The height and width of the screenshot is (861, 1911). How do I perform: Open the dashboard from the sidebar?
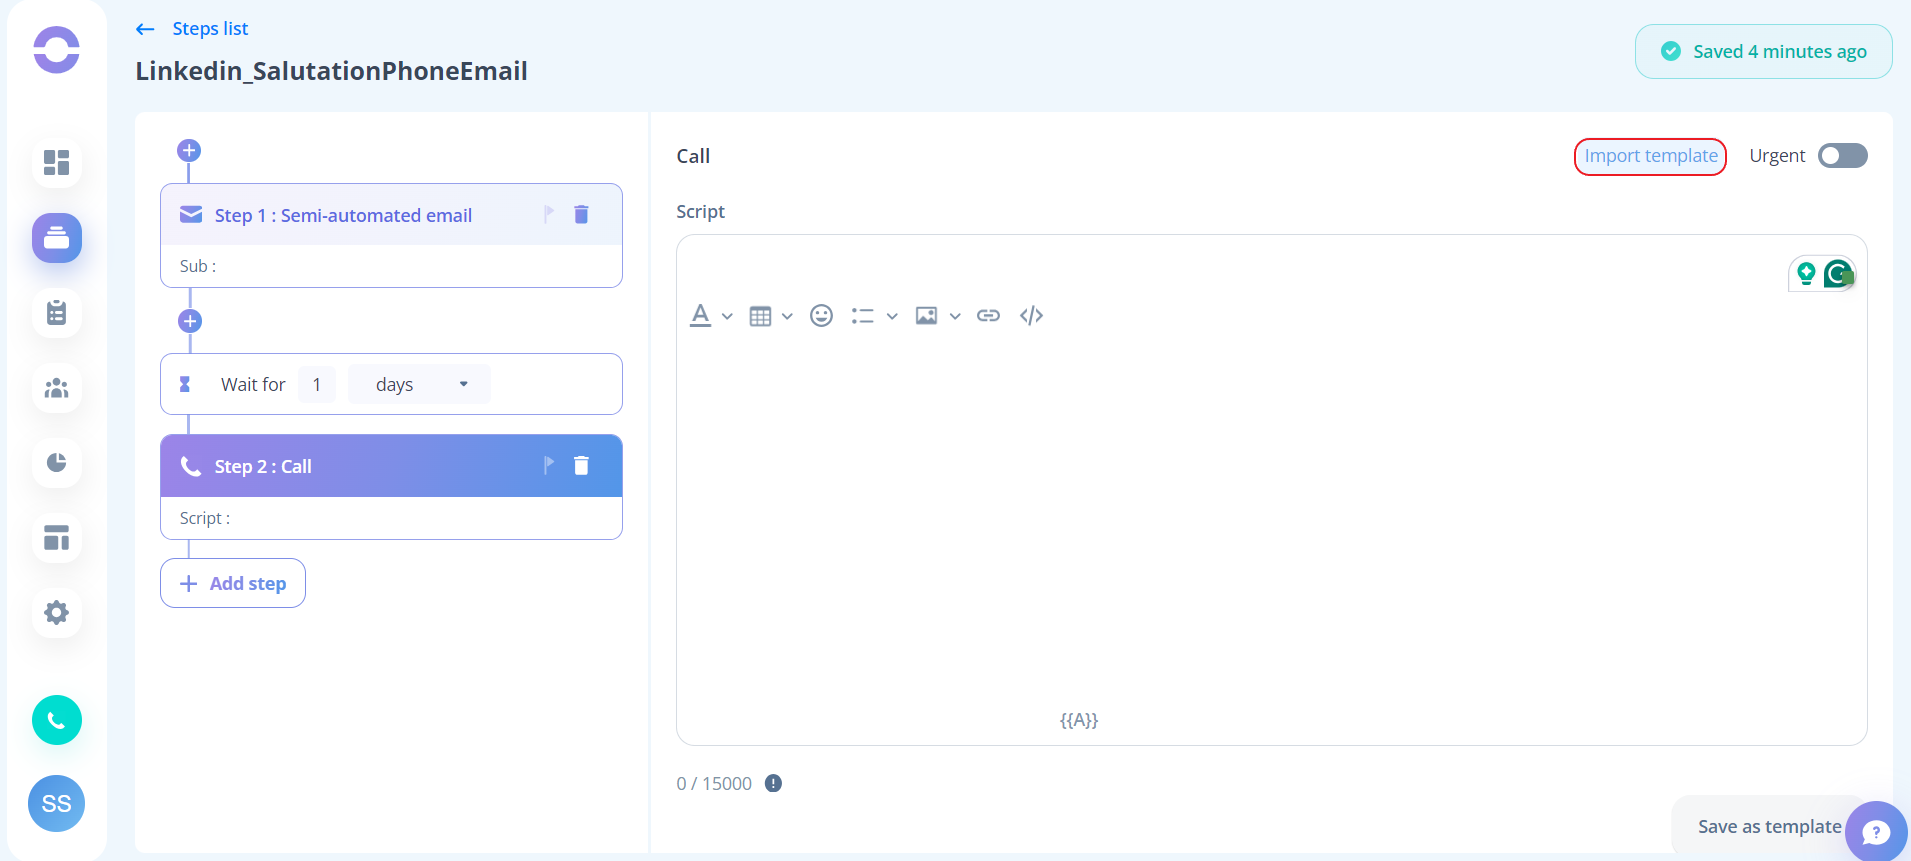click(57, 162)
